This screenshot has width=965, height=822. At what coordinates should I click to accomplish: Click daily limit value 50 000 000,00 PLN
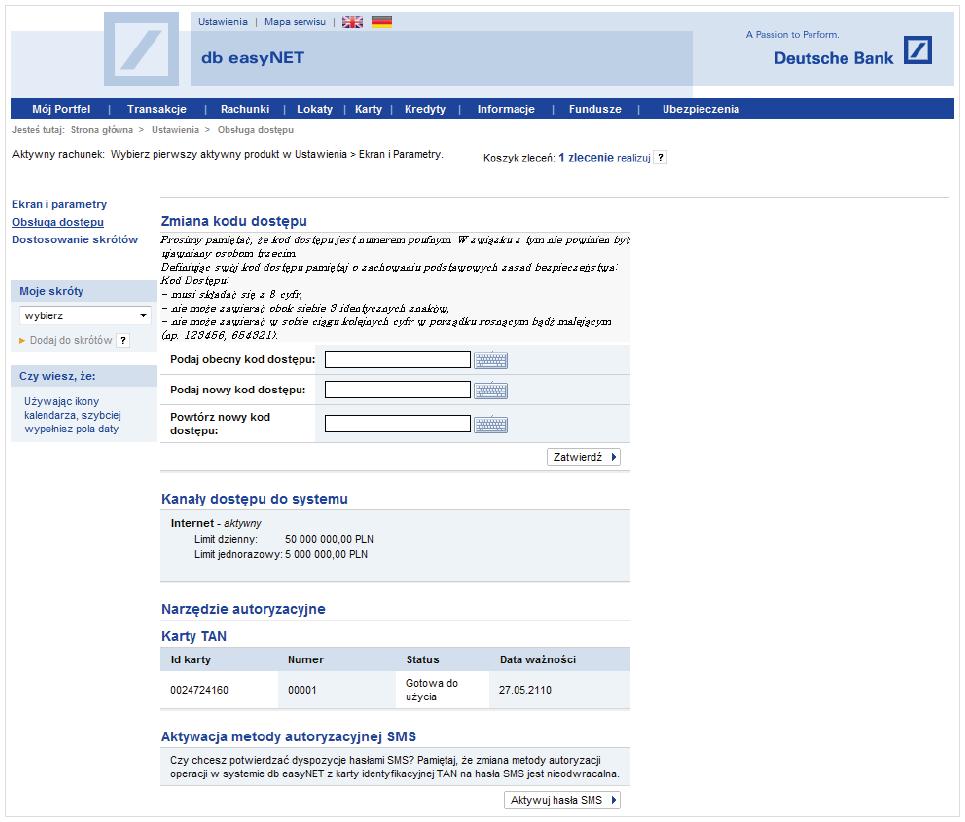click(329, 539)
